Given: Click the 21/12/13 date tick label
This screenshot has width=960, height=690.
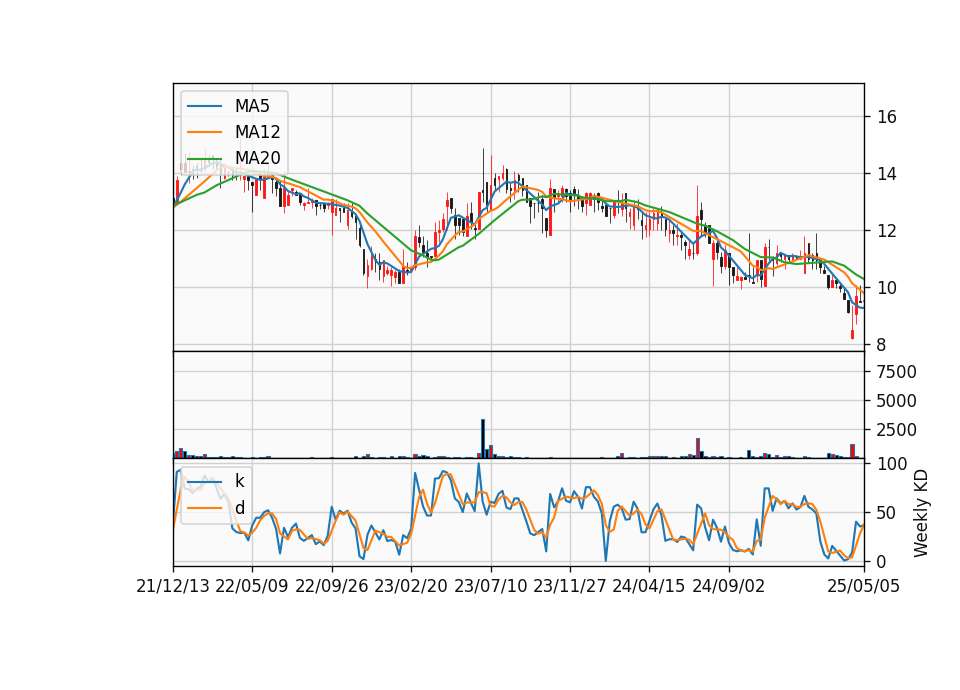Looking at the screenshot, I should click(173, 586).
